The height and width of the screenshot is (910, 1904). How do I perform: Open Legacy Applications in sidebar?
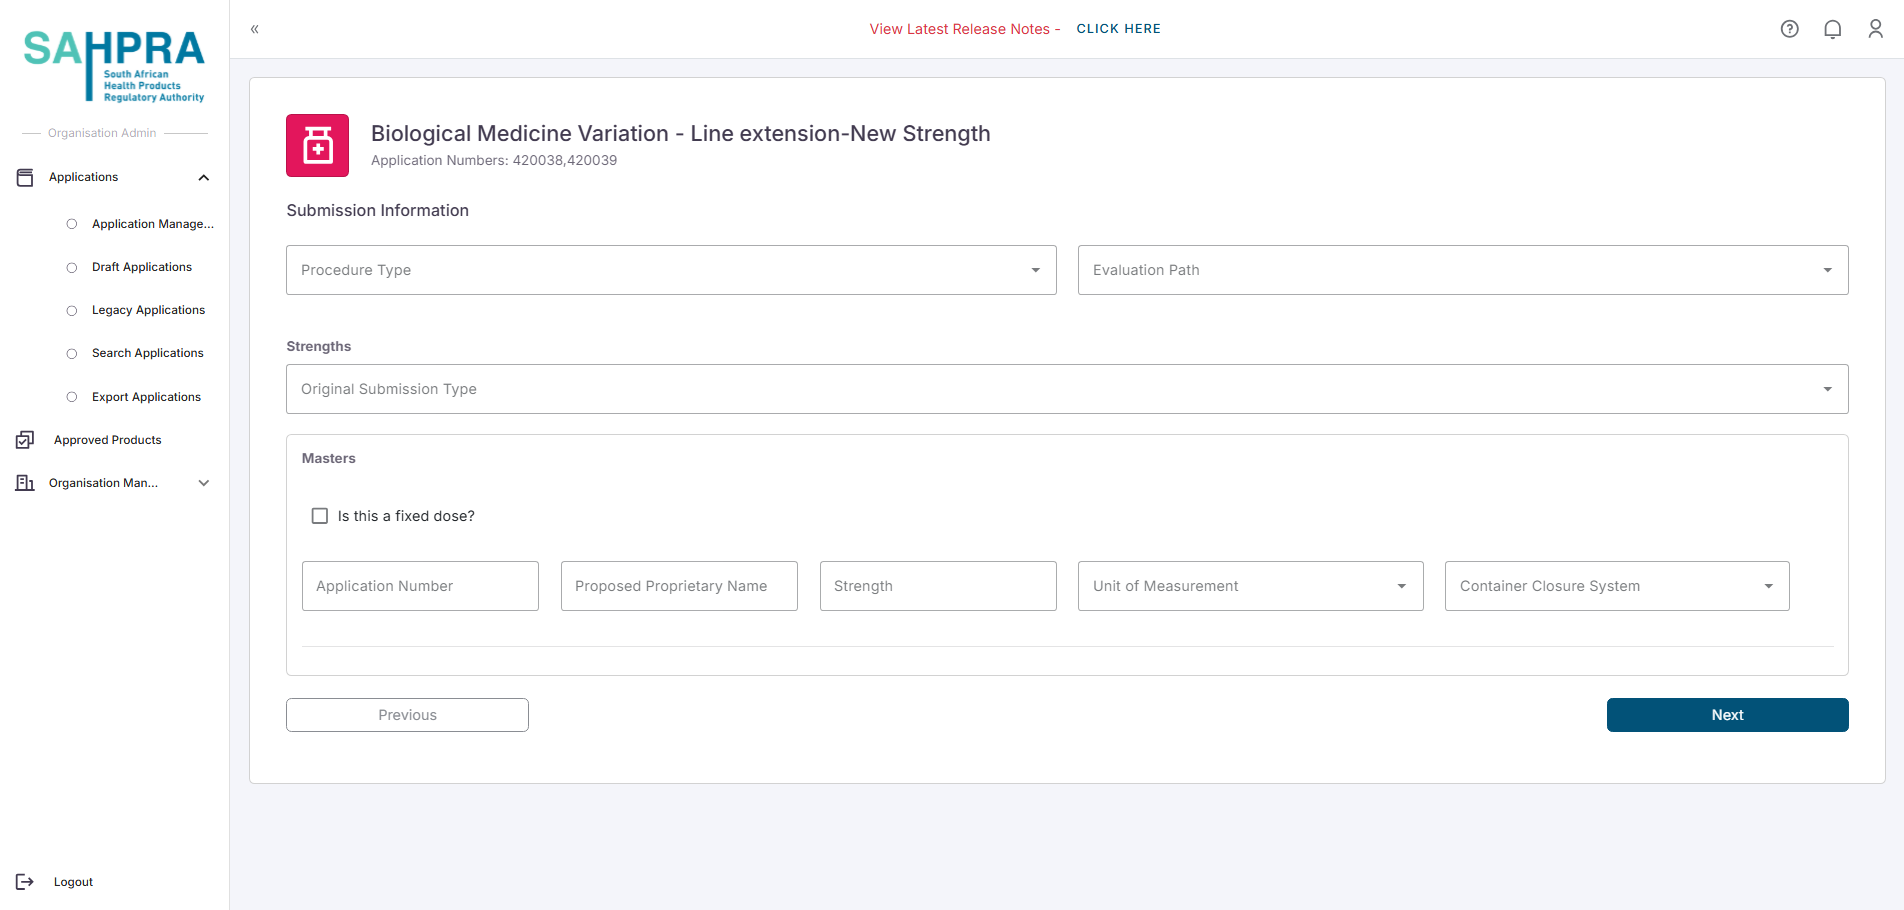(x=148, y=310)
